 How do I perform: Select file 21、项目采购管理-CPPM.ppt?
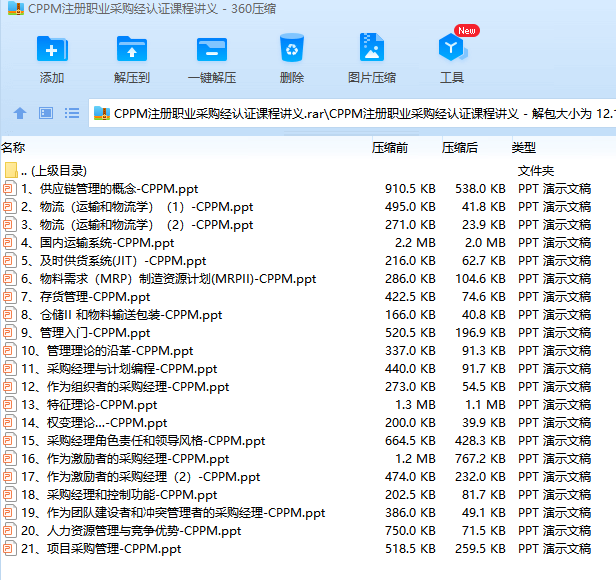[x=100, y=549]
